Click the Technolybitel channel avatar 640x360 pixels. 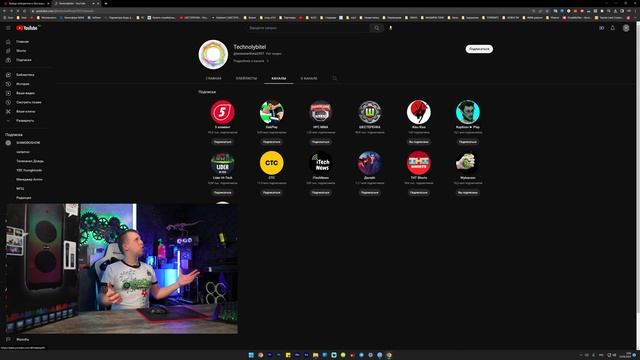point(213,54)
